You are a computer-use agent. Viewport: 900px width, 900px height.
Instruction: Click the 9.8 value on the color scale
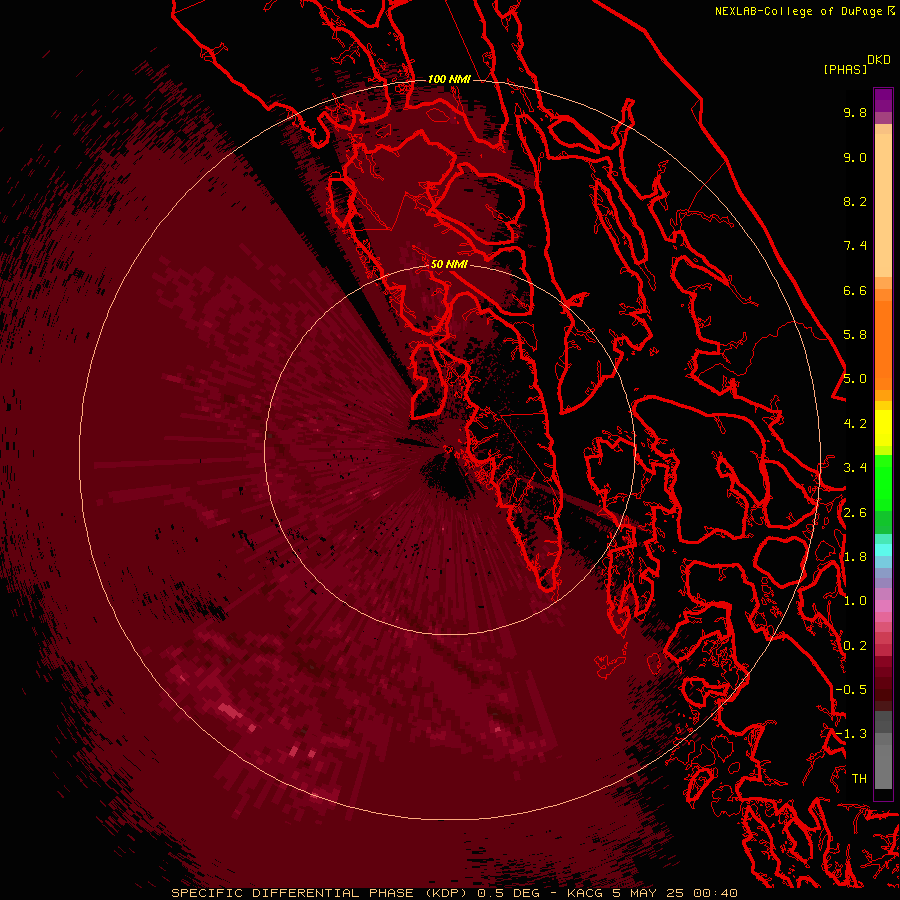855,112
